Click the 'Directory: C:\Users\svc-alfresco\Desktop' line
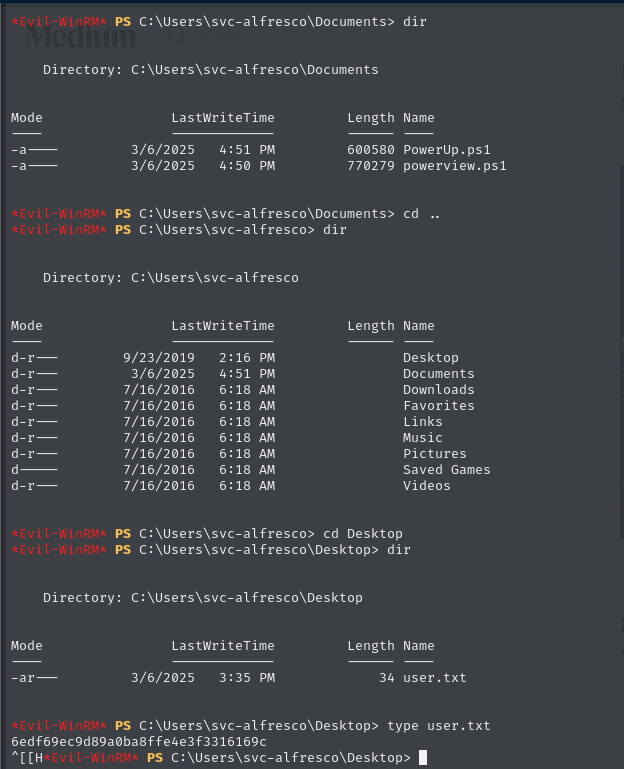 pos(203,597)
